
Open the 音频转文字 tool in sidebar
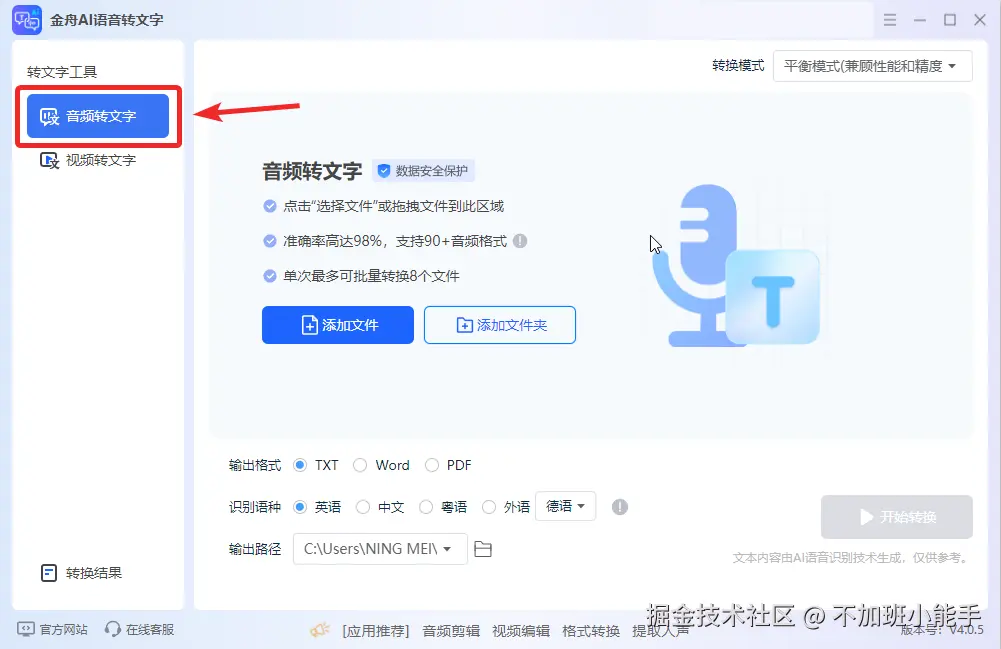tap(98, 116)
